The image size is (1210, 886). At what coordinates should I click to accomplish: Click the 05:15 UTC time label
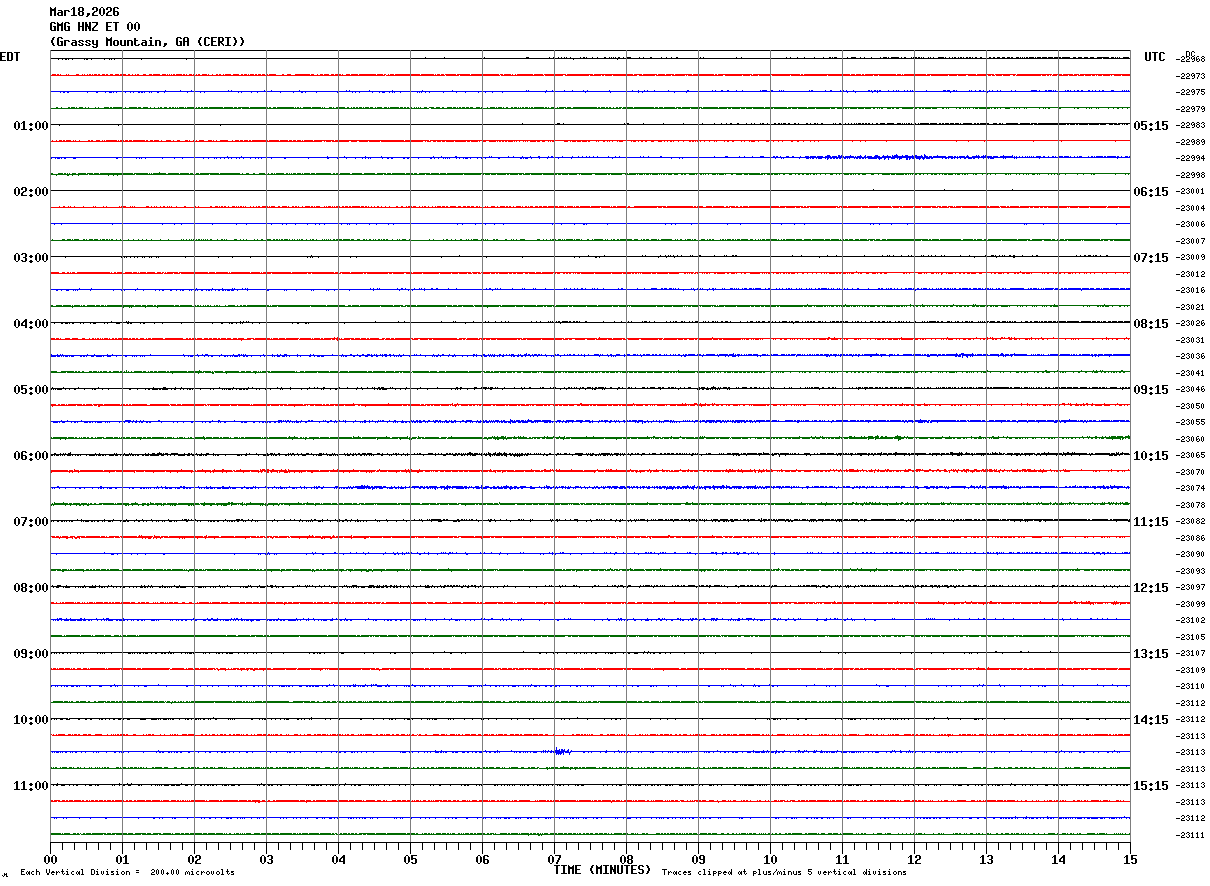pyautogui.click(x=1151, y=126)
